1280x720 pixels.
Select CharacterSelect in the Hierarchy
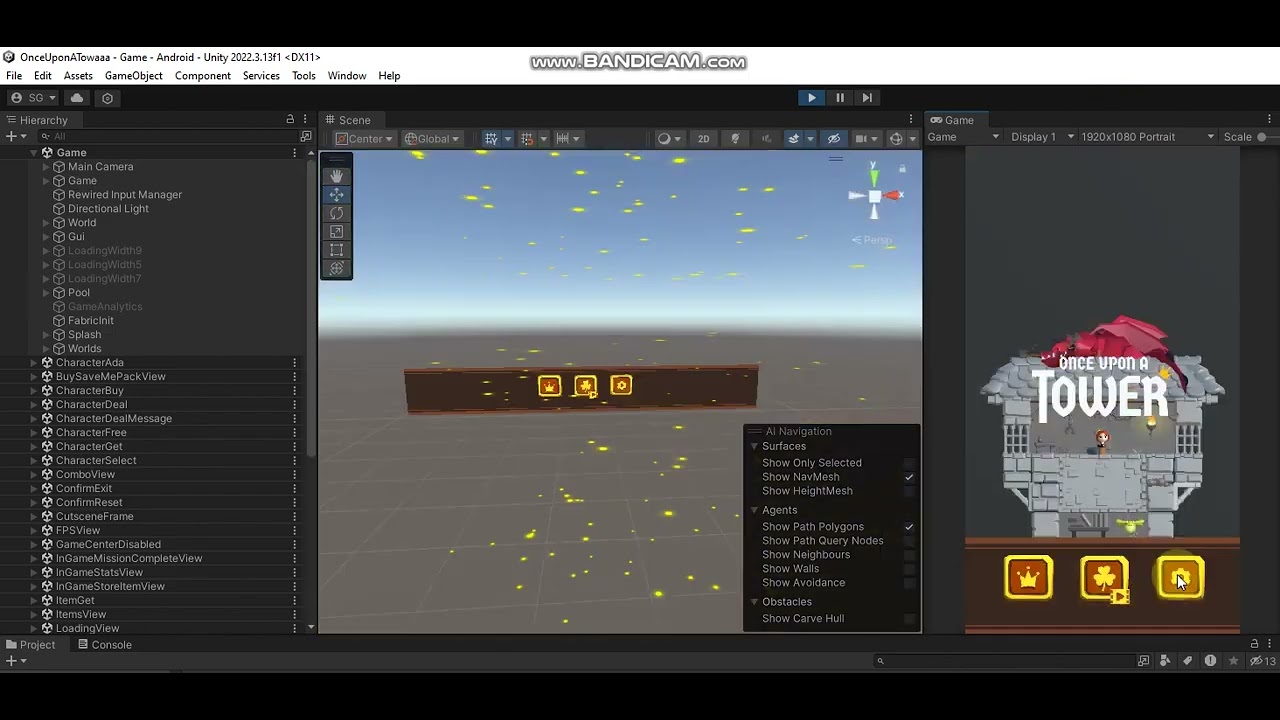pos(96,461)
